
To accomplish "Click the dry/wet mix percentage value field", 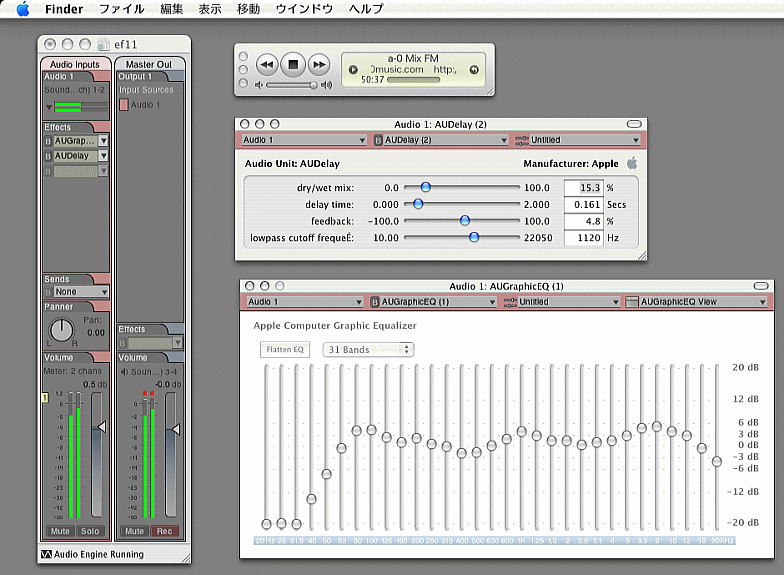I will (x=583, y=187).
